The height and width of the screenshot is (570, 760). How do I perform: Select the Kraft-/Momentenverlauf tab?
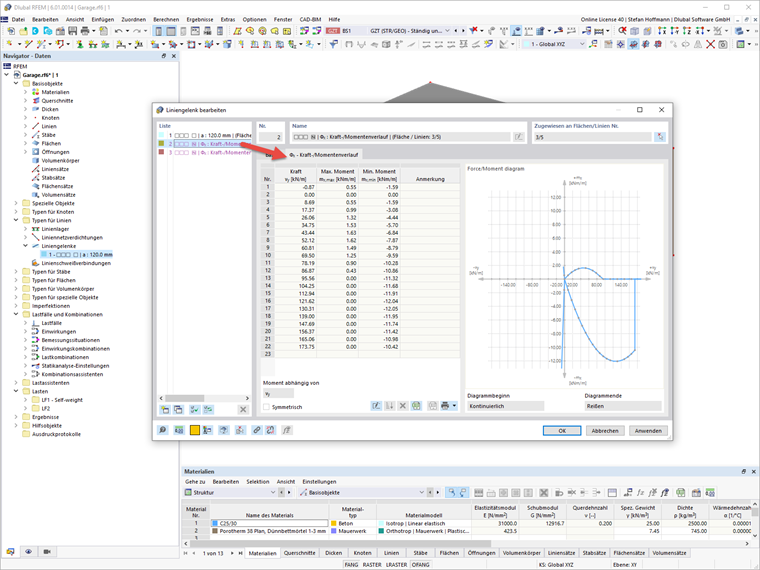[x=323, y=155]
